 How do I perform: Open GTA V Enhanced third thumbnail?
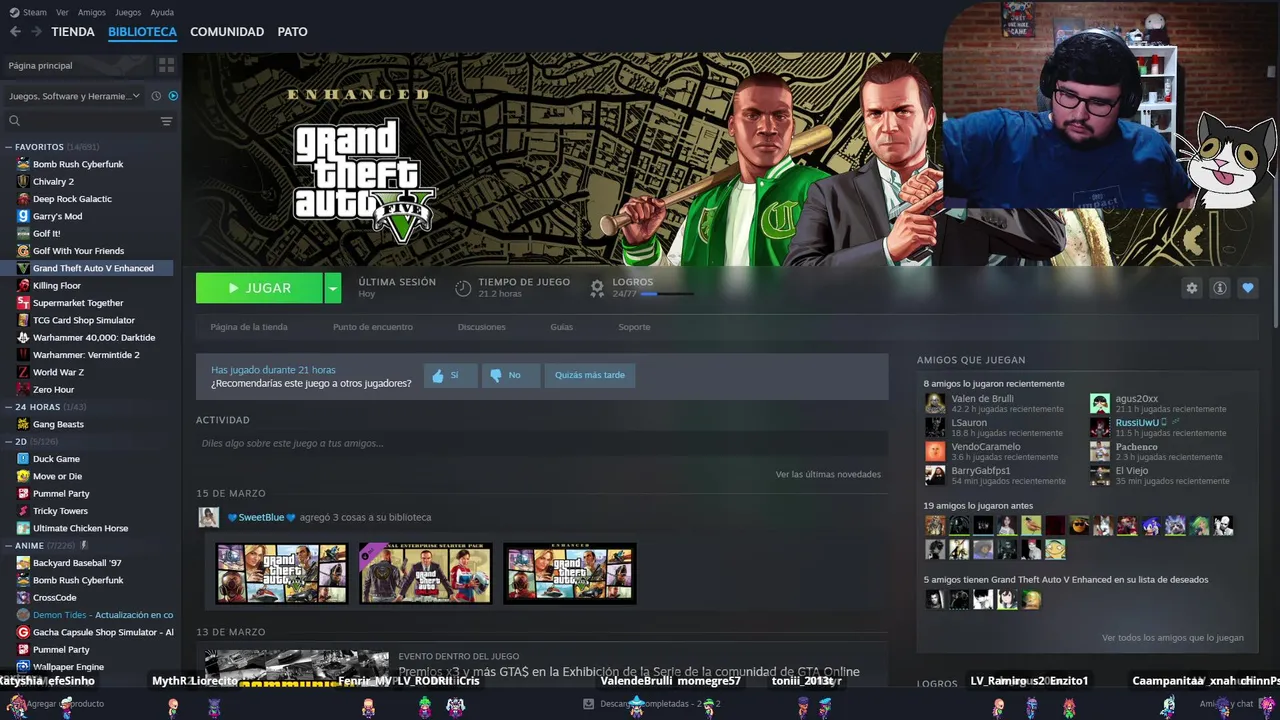(570, 573)
